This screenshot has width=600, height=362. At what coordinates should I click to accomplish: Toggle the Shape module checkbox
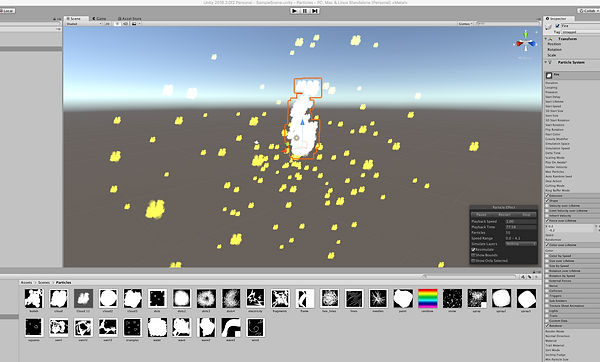coord(547,201)
